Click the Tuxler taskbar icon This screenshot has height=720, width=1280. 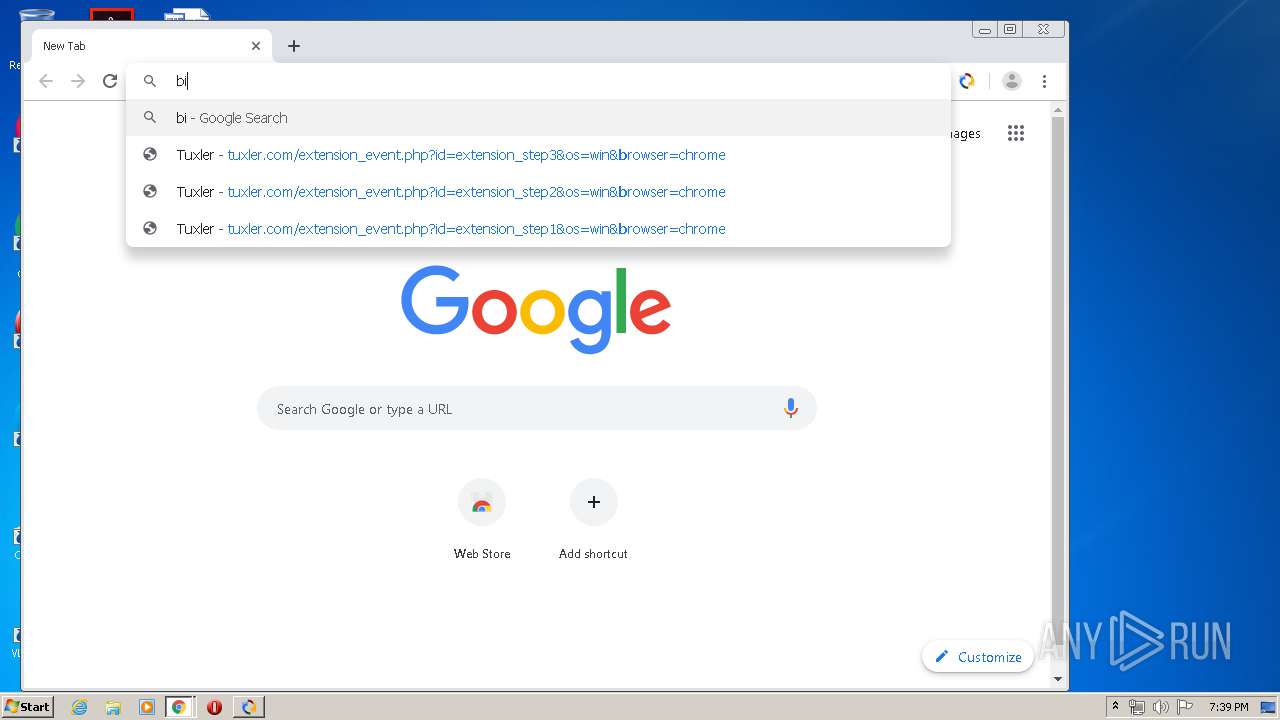pyautogui.click(x=249, y=707)
